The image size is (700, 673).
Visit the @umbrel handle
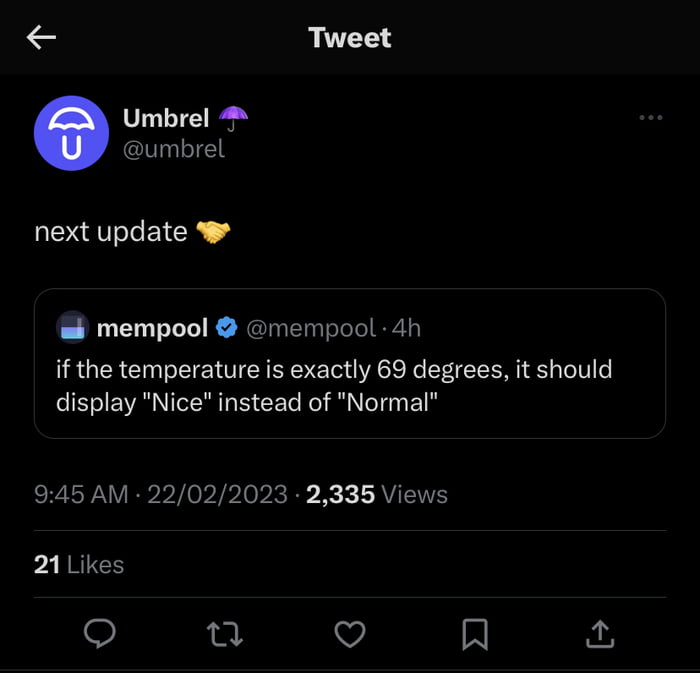(173, 149)
